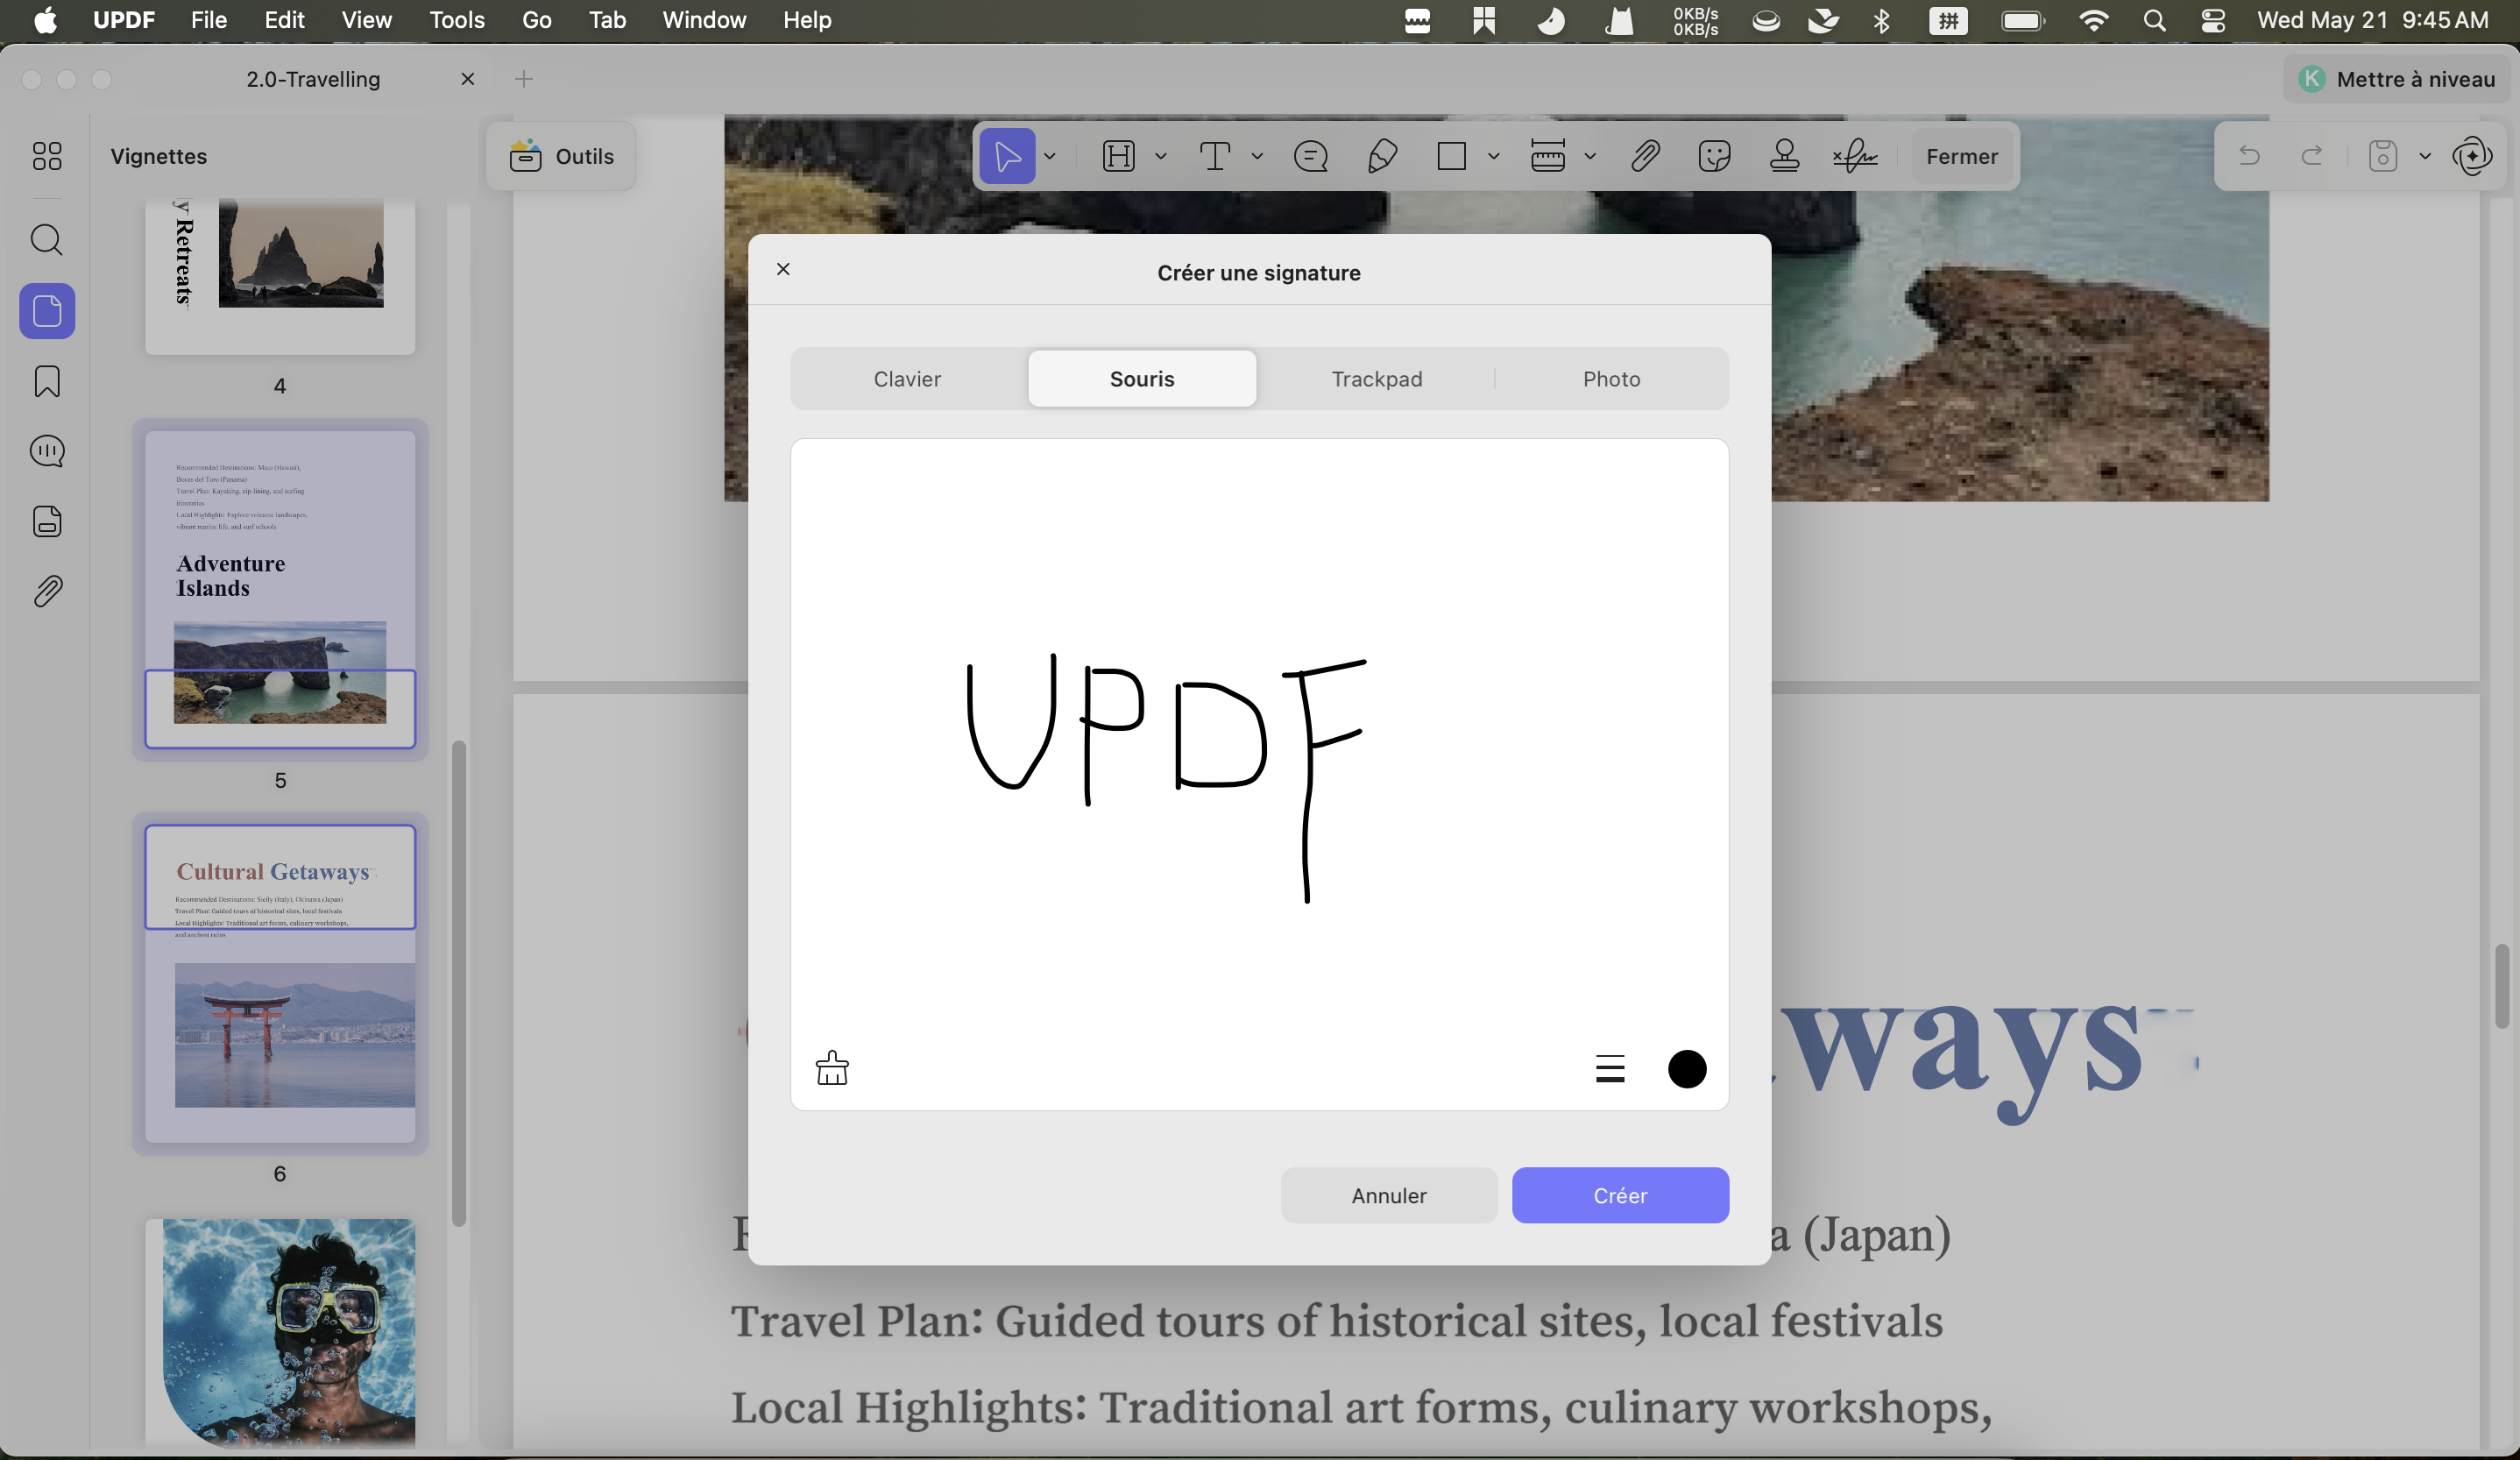
Task: Select the sticky note comment tool
Action: (1310, 156)
